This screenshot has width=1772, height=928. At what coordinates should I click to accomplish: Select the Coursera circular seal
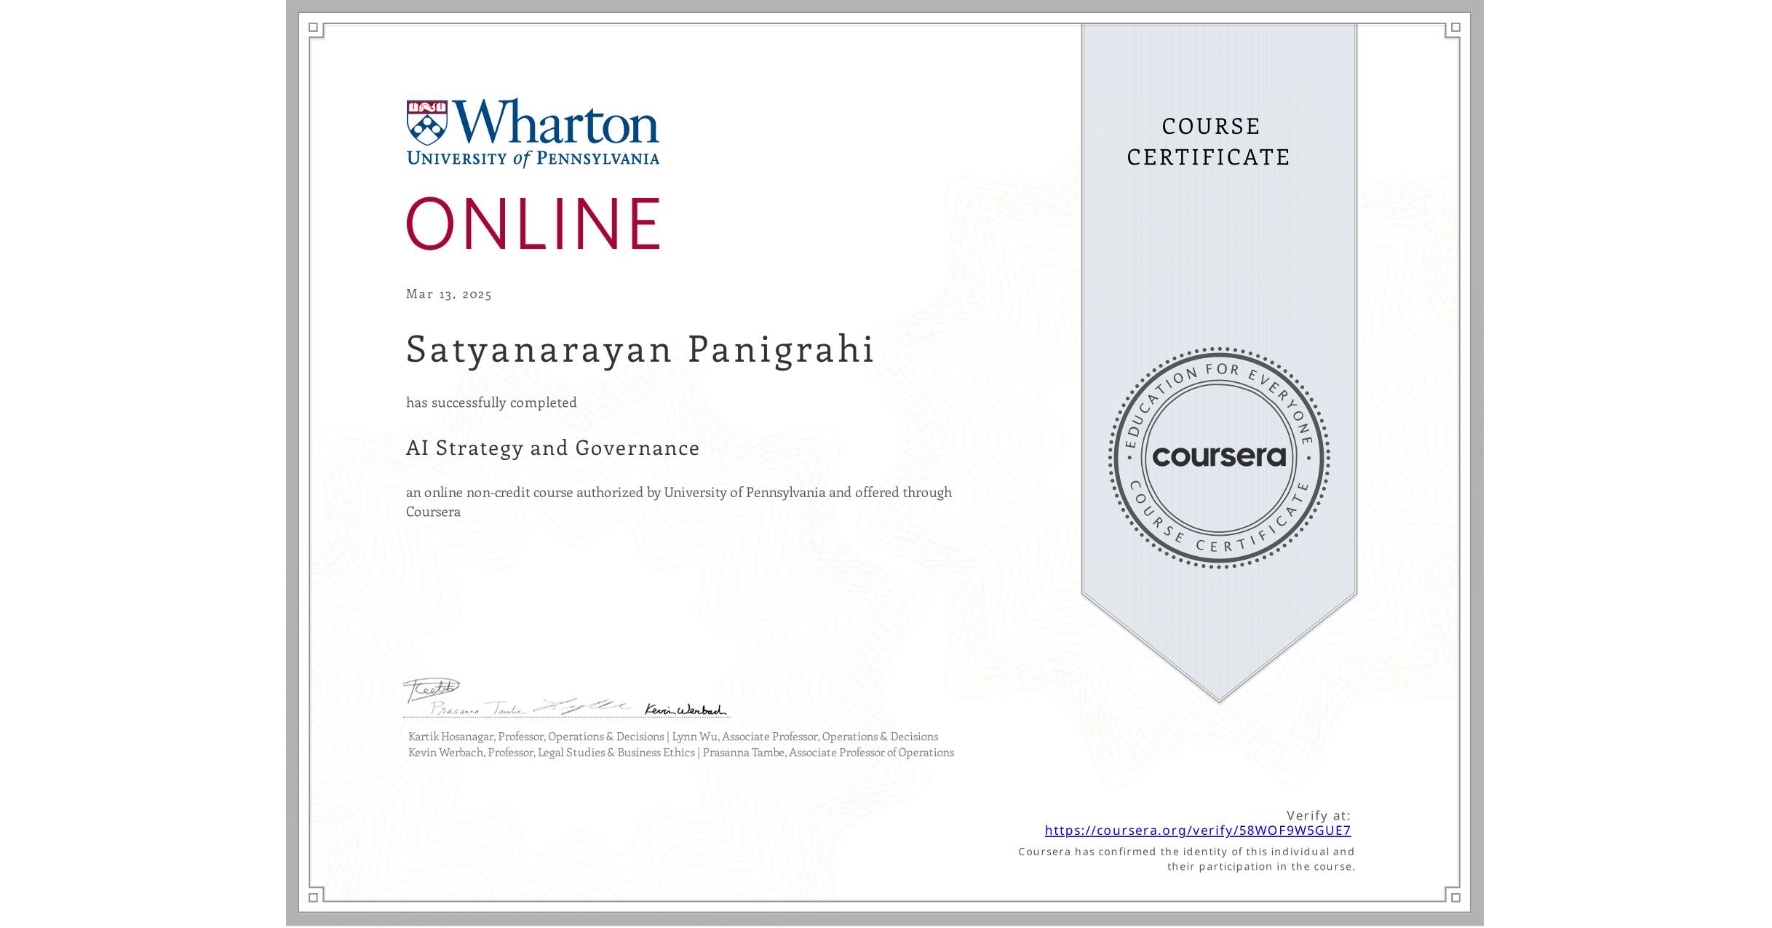pos(1219,458)
